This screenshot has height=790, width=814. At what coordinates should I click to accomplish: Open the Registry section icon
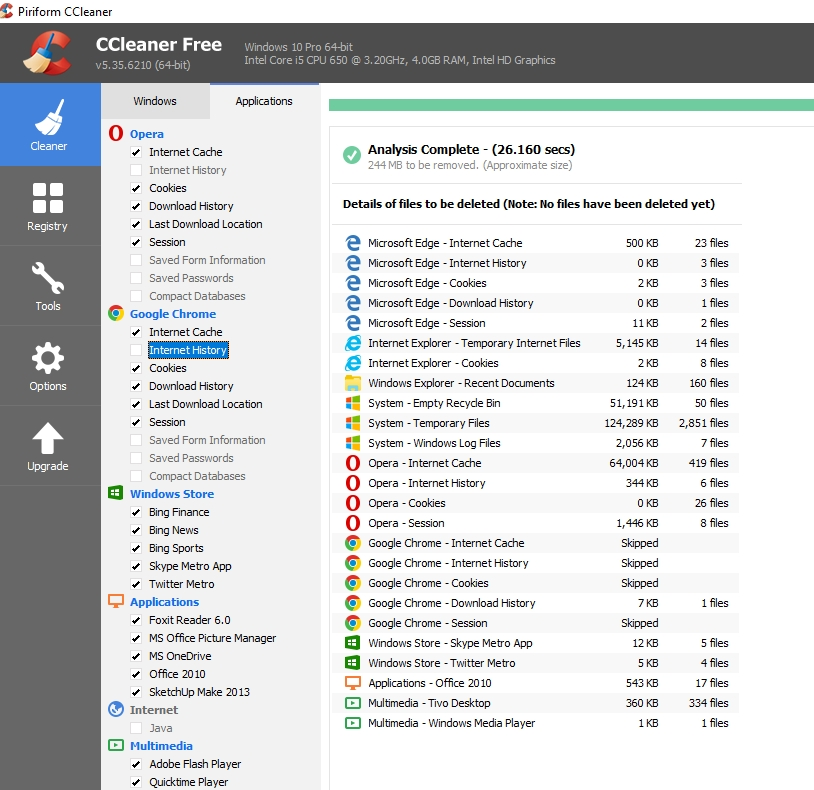coord(48,198)
